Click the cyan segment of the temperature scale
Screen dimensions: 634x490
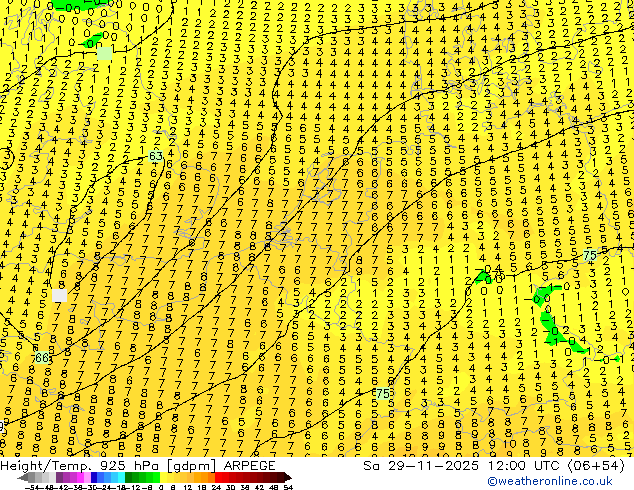coord(121,477)
